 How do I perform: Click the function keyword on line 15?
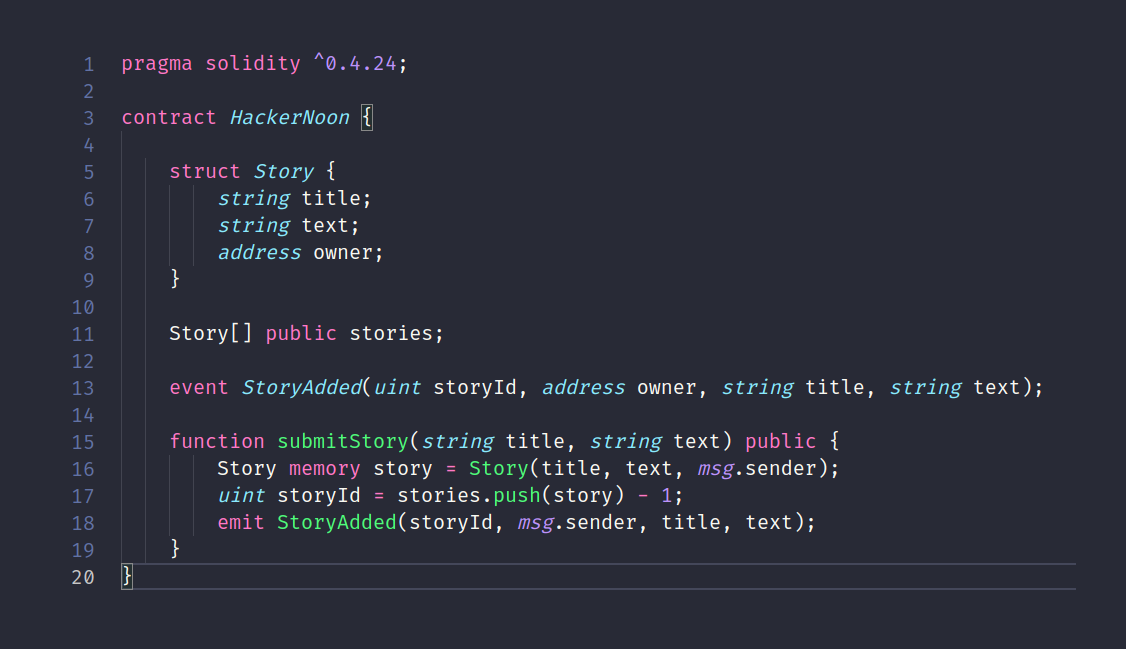(x=217, y=442)
